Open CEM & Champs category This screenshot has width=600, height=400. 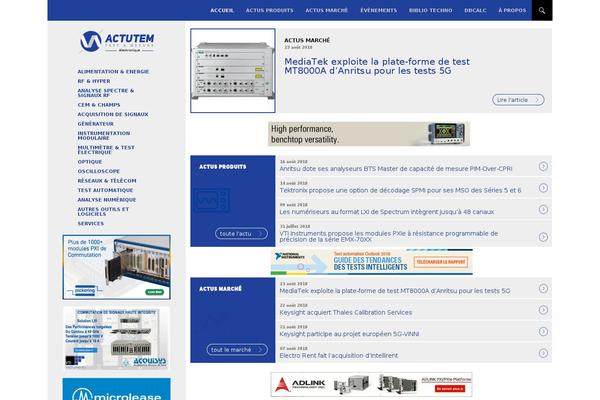pos(99,105)
